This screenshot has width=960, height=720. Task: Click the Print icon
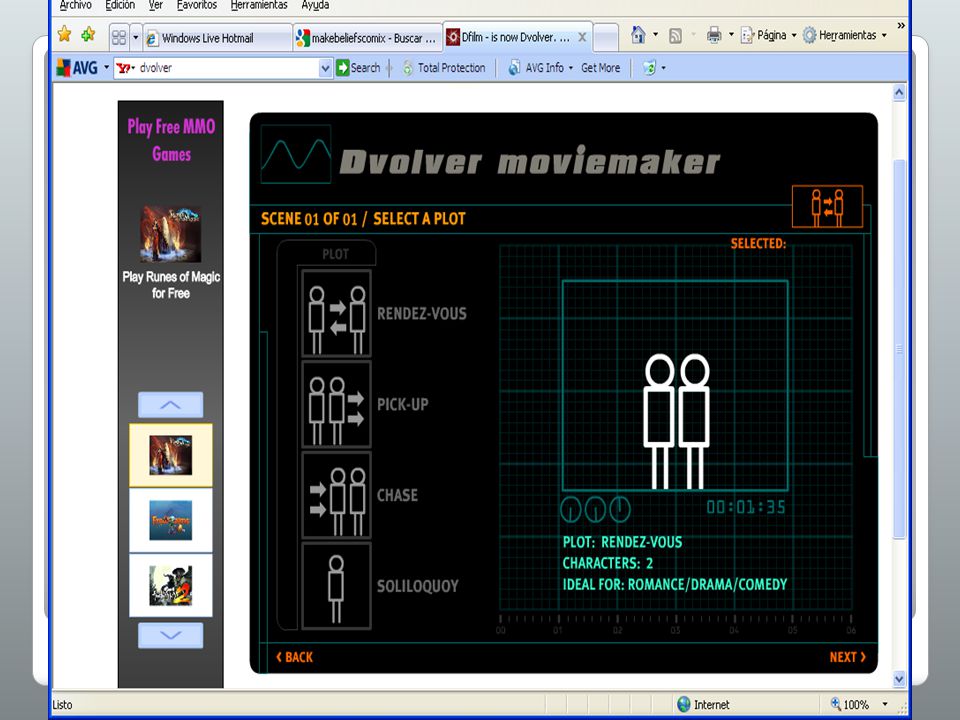pyautogui.click(x=714, y=36)
